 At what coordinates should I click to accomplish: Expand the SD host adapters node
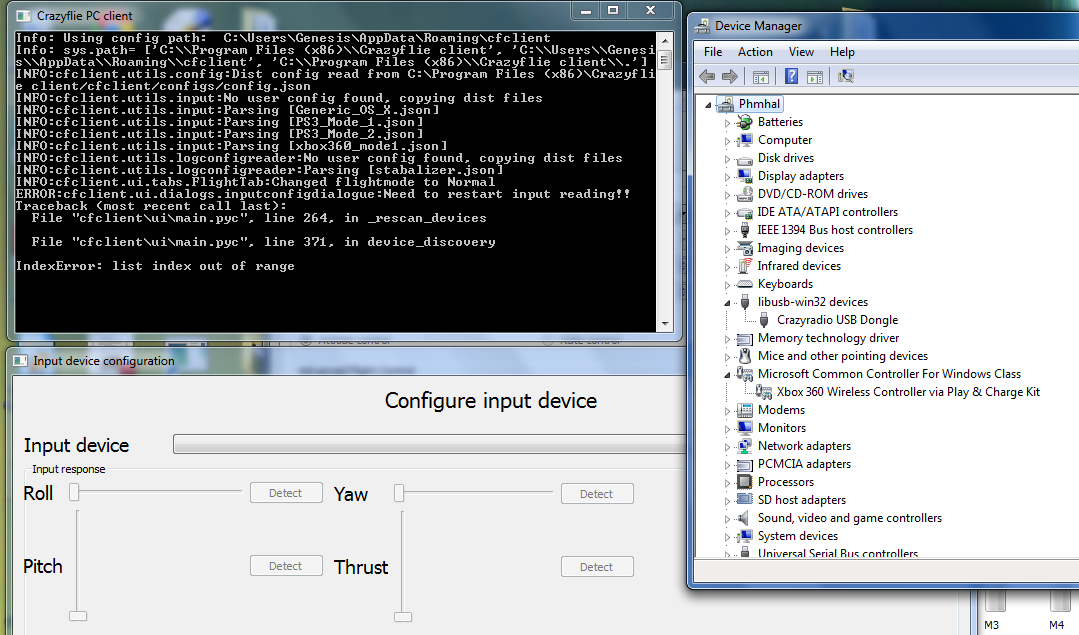[727, 501]
